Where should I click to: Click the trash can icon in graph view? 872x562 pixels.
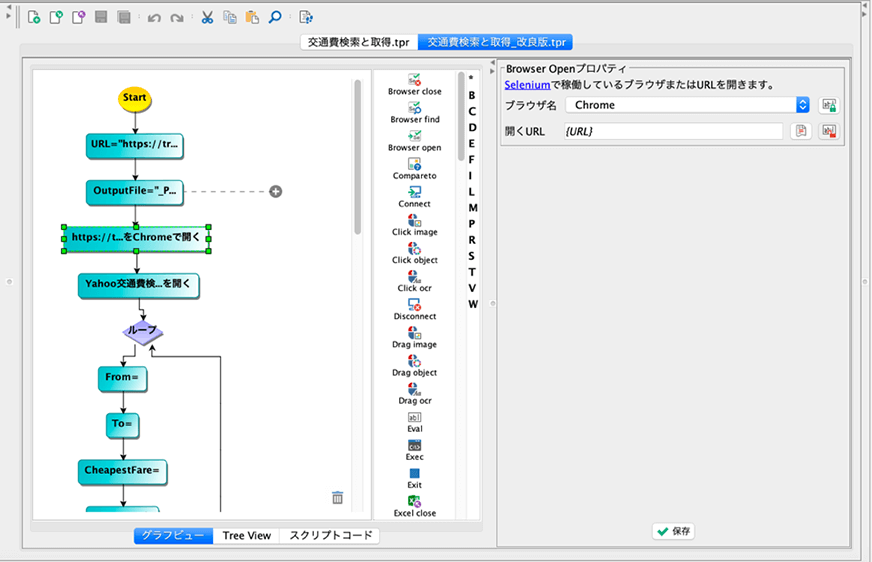point(338,498)
